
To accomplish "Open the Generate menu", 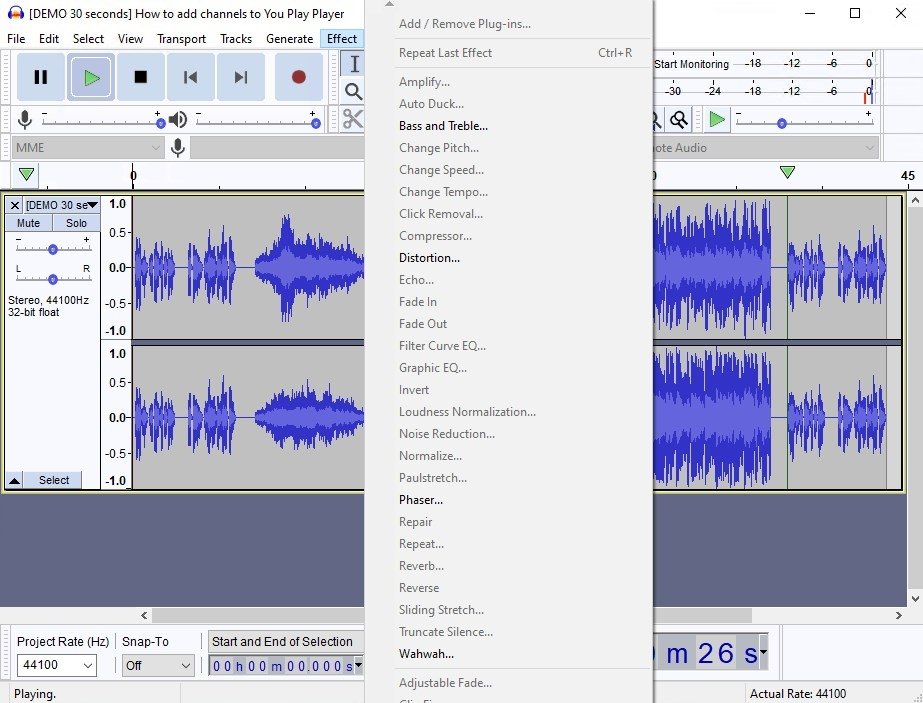I will click(x=290, y=39).
